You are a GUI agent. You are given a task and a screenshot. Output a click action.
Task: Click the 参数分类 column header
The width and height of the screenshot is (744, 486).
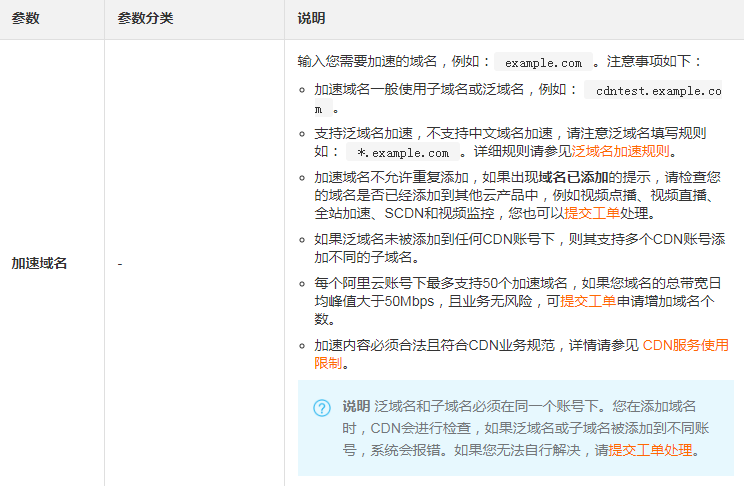144,19
